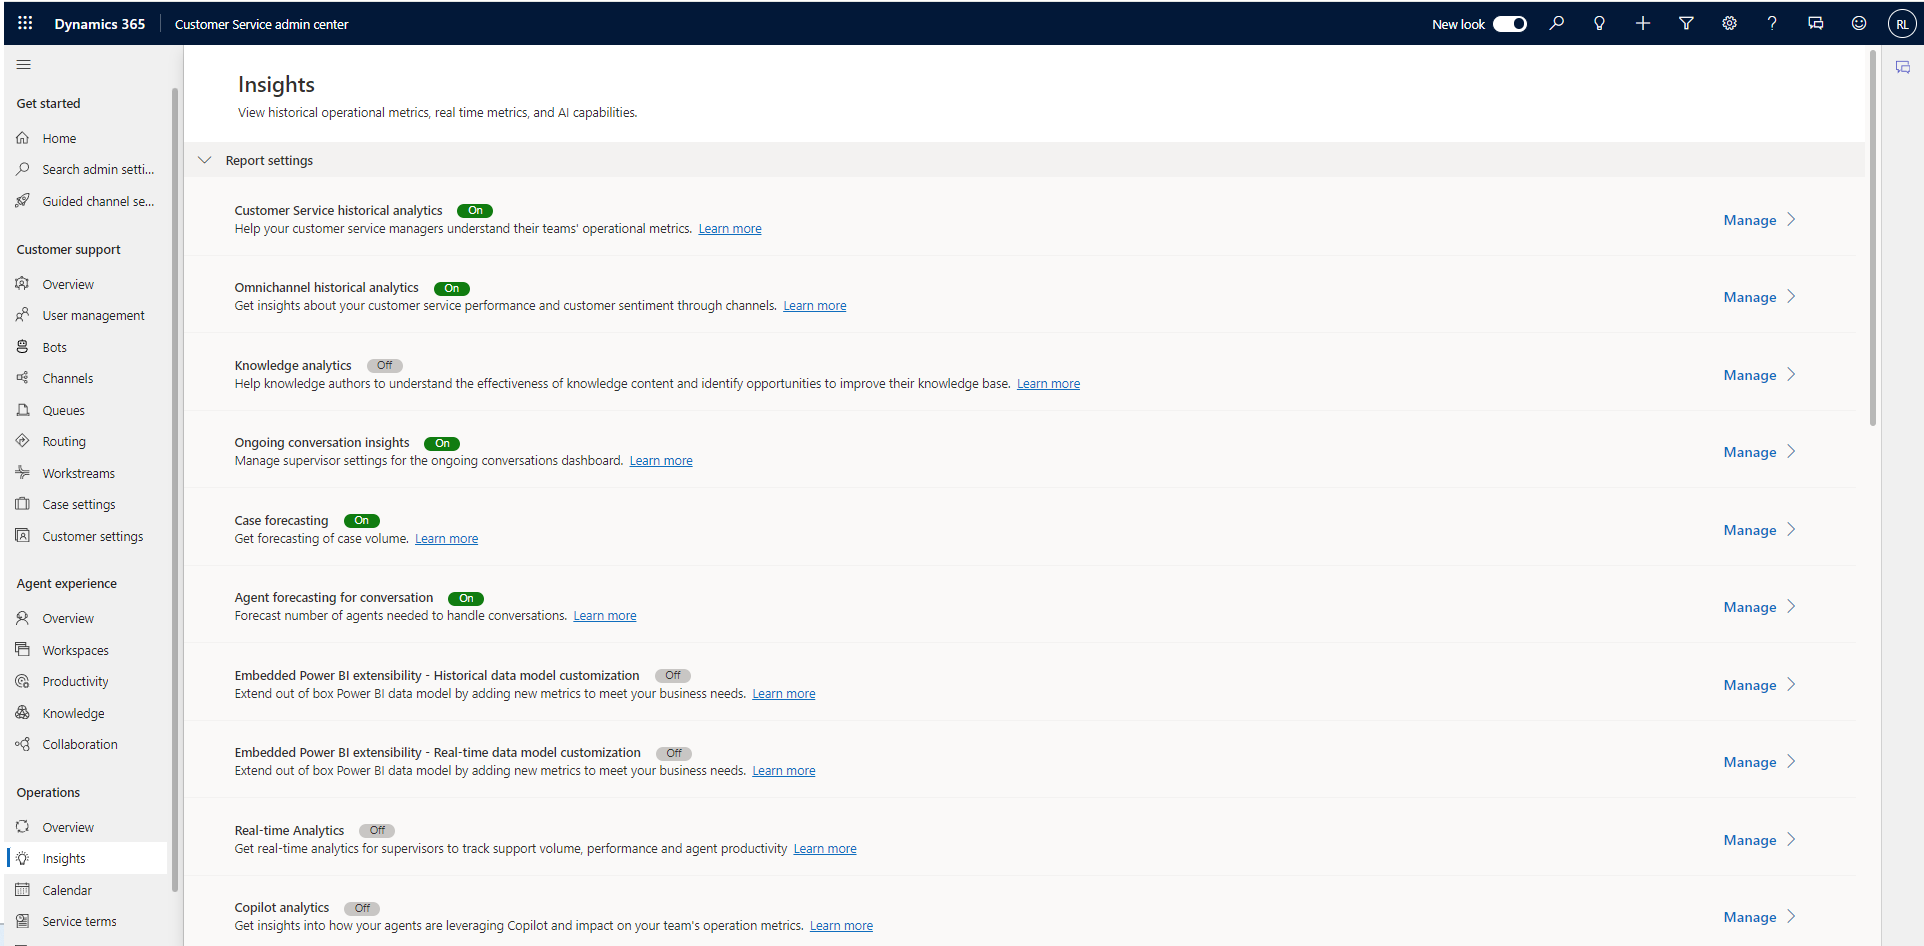This screenshot has height=946, width=1924.
Task: Open the Guided channel setup icon
Action: 22,200
